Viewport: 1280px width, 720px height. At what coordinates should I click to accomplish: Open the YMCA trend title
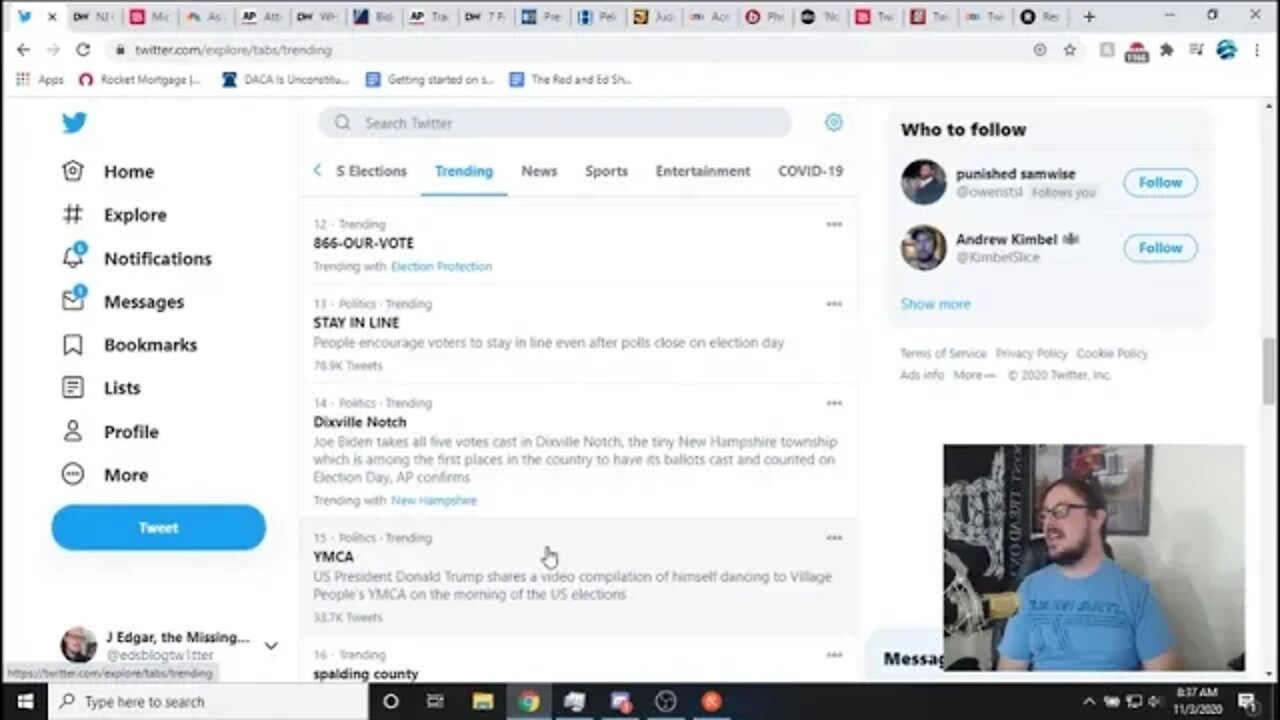pos(333,556)
